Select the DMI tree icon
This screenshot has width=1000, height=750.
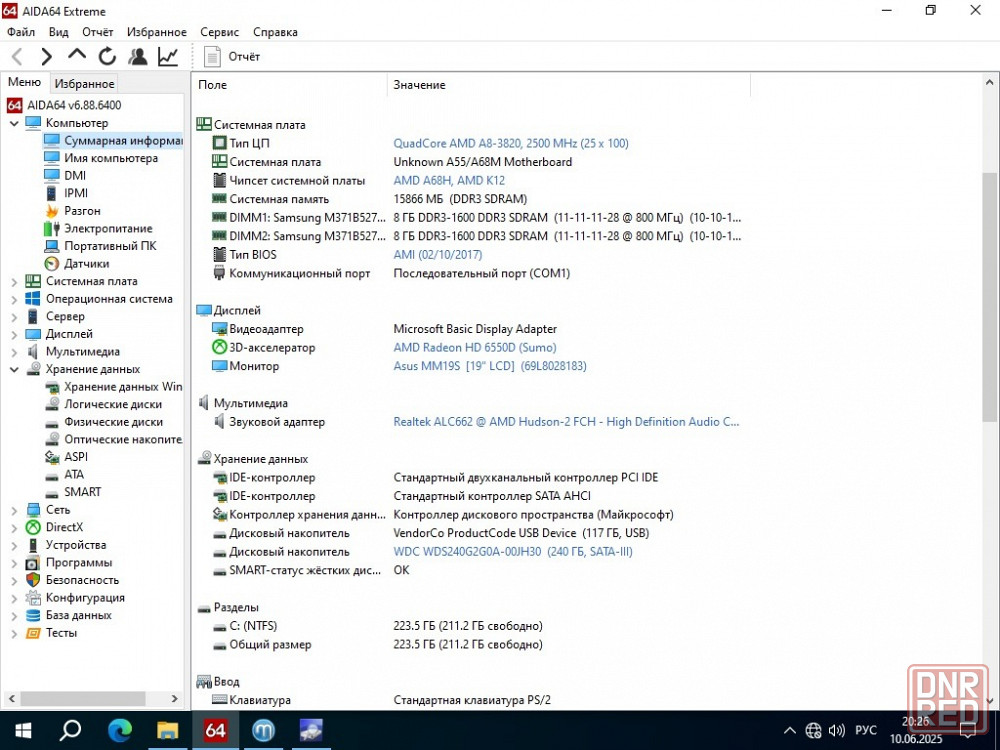coord(52,175)
